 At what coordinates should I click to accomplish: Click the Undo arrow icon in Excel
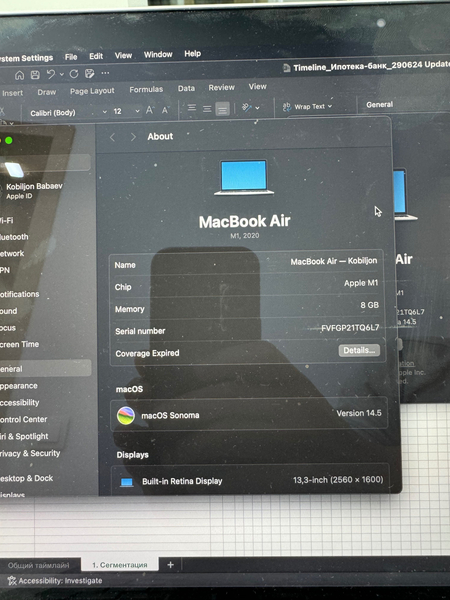click(x=51, y=74)
